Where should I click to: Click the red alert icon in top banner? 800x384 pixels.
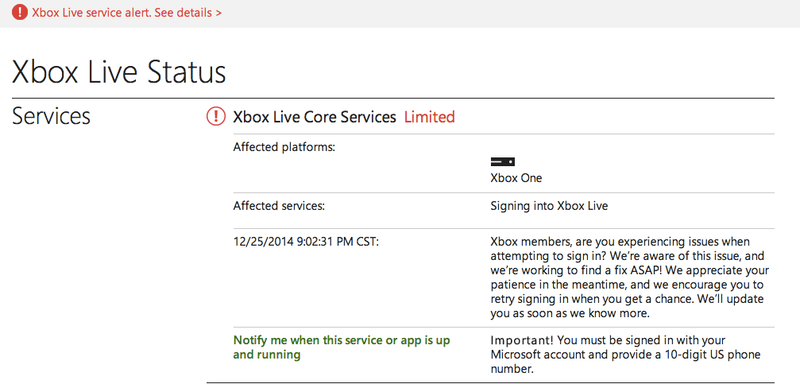tap(20, 12)
